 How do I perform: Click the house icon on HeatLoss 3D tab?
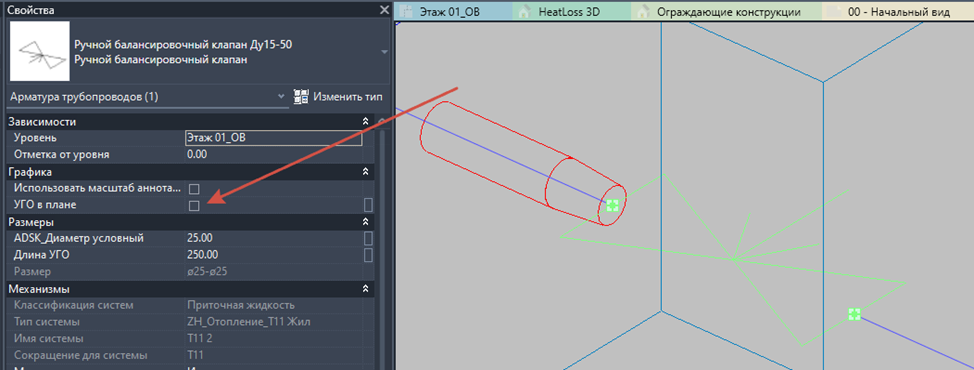[x=524, y=11]
